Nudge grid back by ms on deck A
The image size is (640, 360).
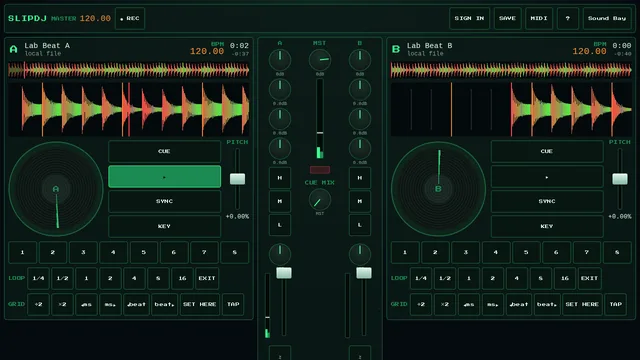[x=87, y=304]
